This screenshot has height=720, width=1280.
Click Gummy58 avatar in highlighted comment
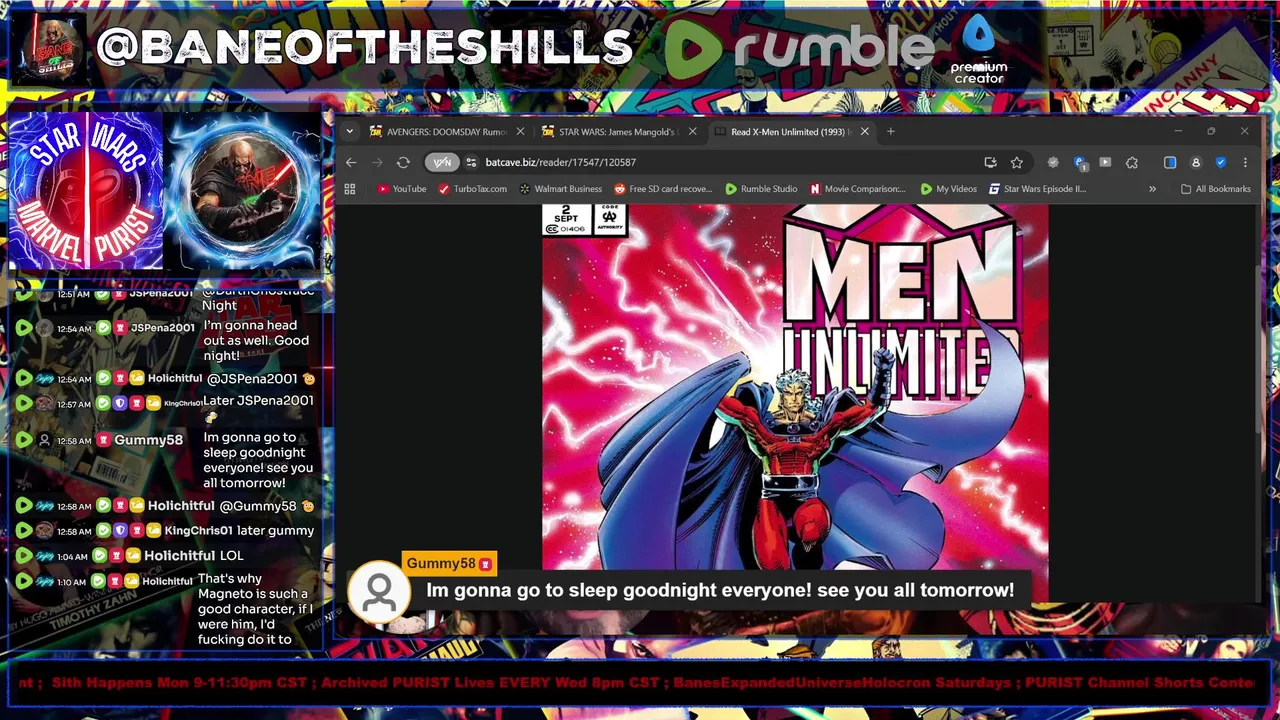pos(379,594)
